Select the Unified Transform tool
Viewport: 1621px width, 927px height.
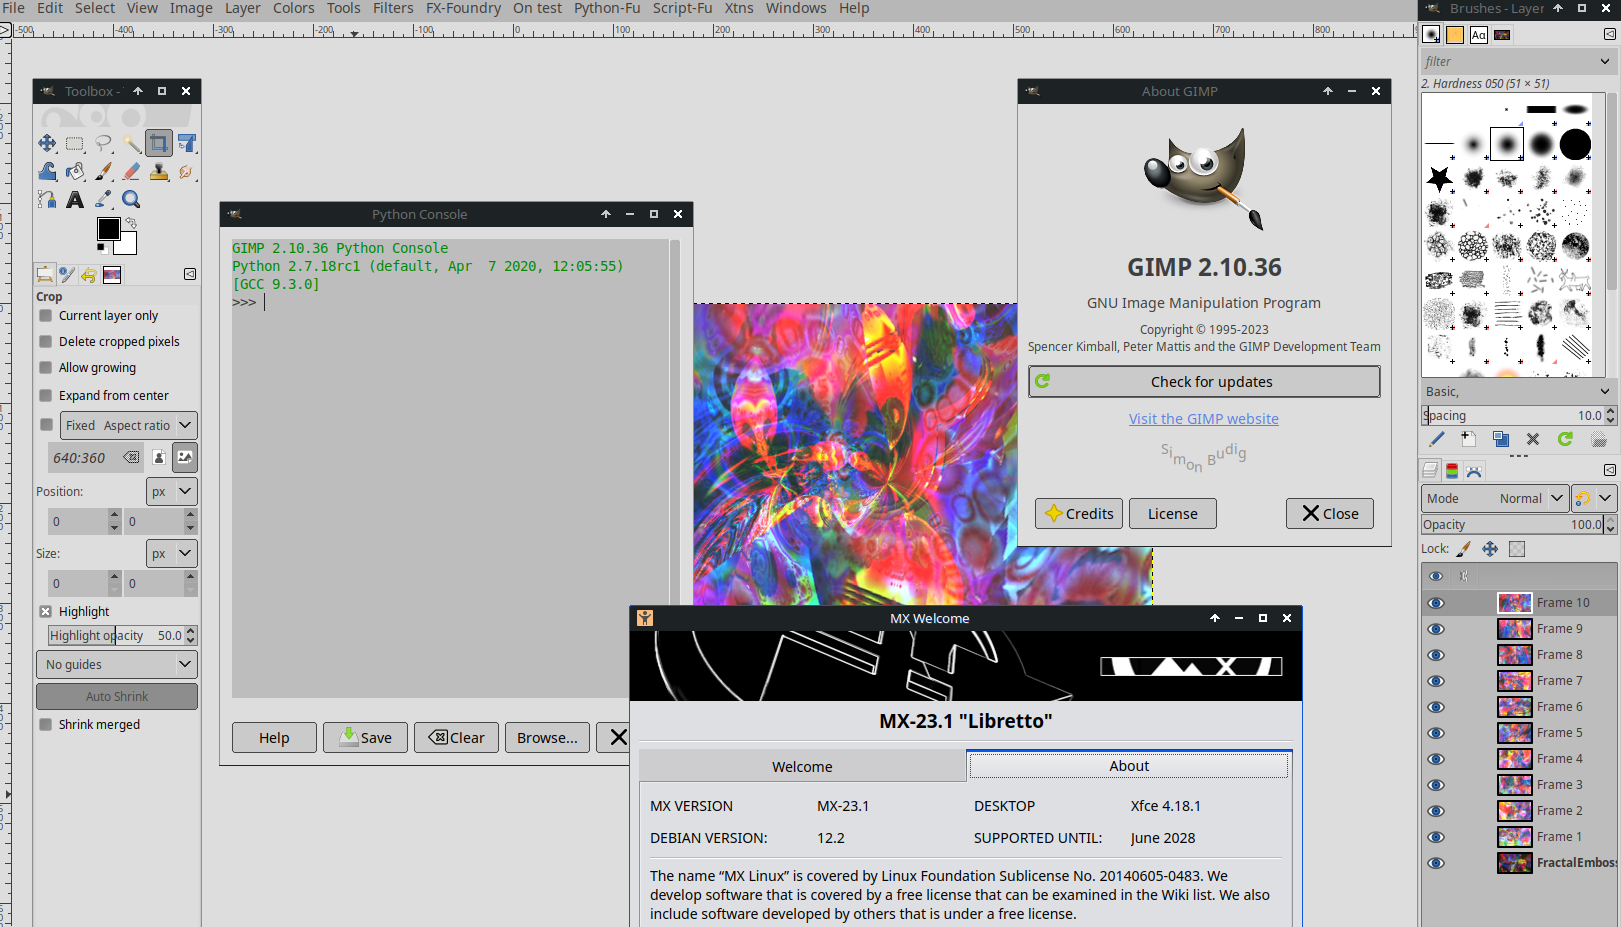(187, 143)
